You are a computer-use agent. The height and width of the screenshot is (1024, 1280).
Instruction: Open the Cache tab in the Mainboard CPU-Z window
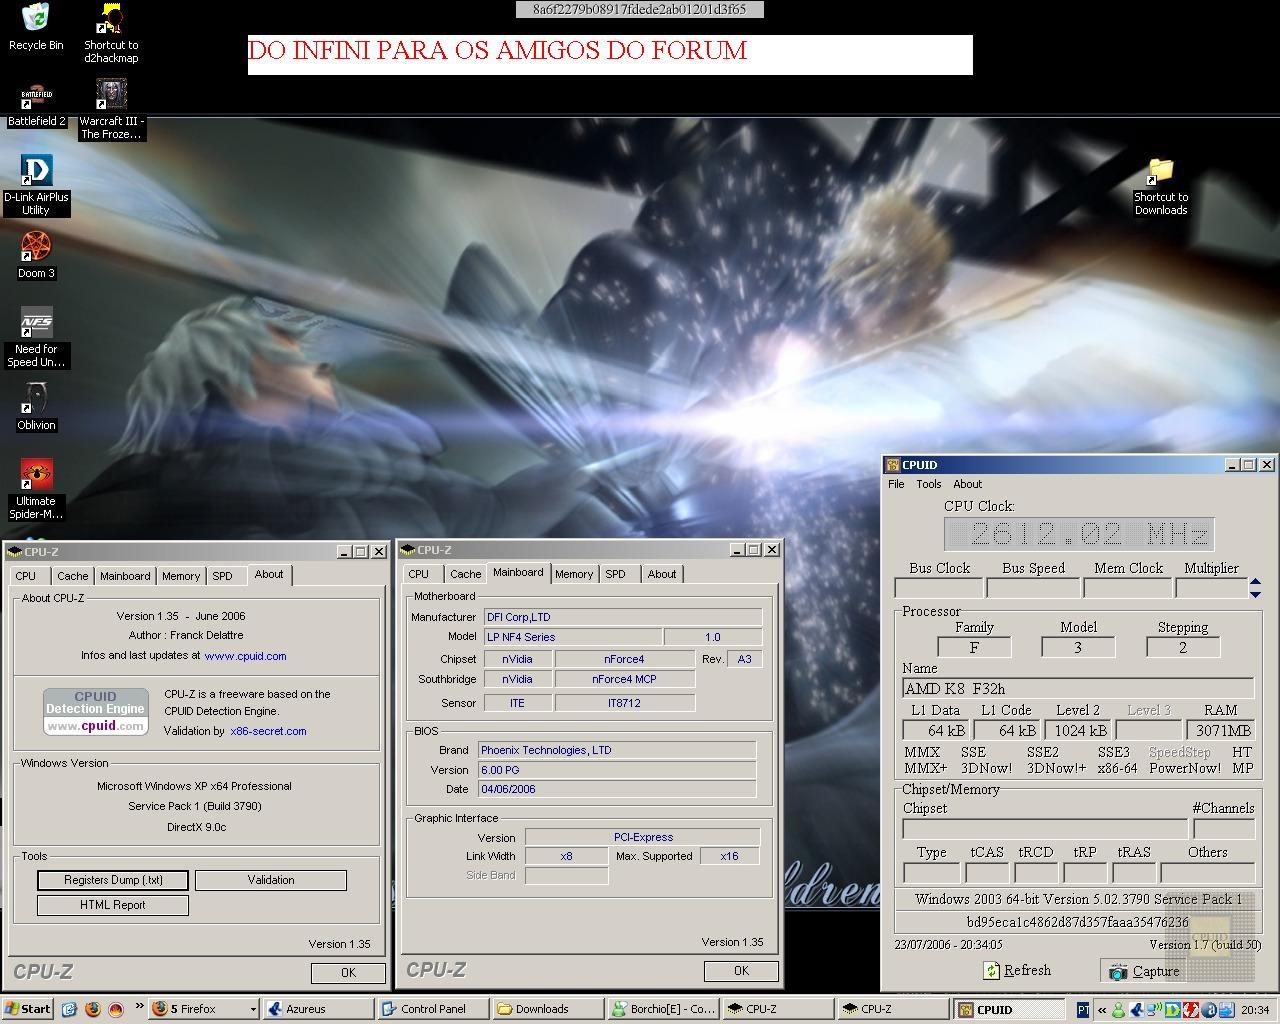465,574
